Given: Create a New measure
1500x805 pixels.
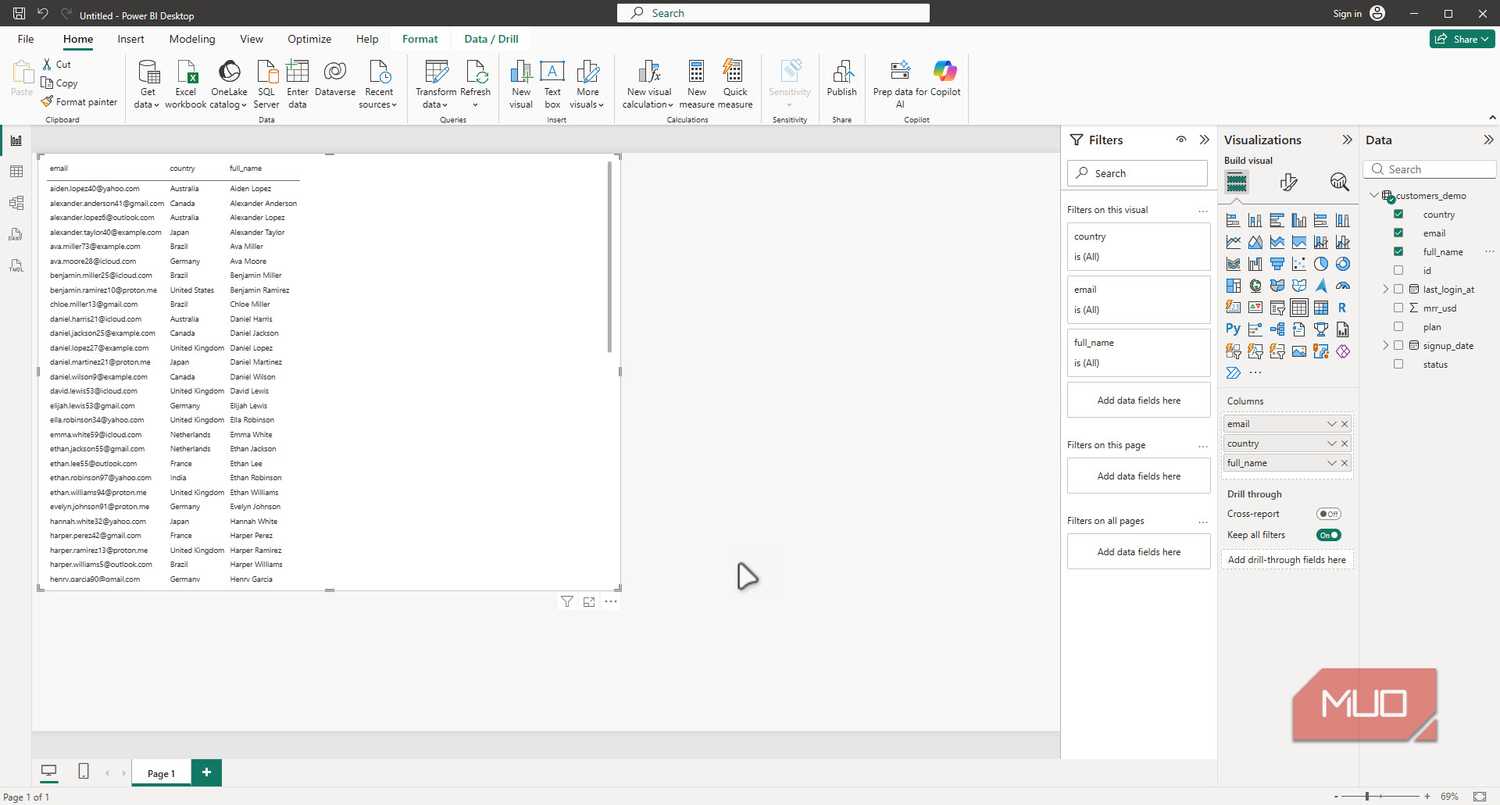Looking at the screenshot, I should (696, 84).
